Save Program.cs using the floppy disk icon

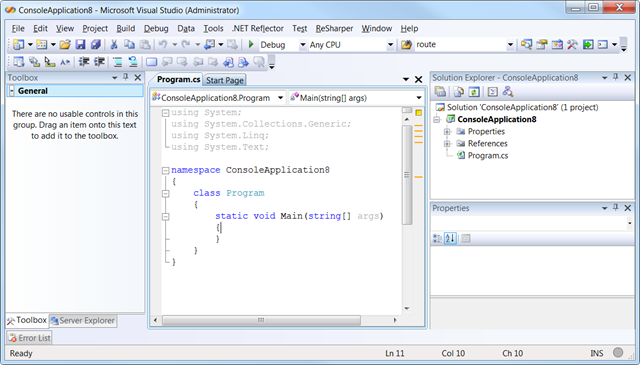pyautogui.click(x=80, y=45)
